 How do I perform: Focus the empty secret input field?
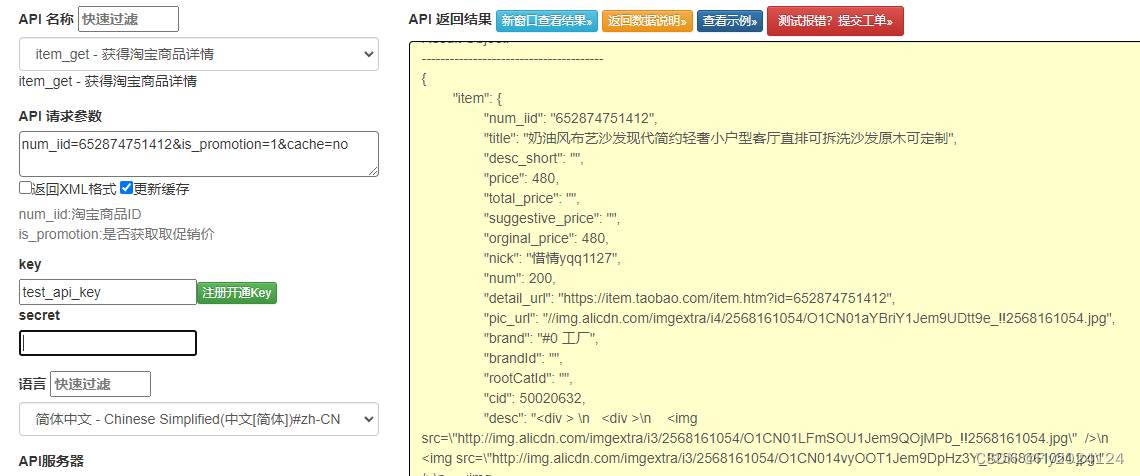click(108, 343)
